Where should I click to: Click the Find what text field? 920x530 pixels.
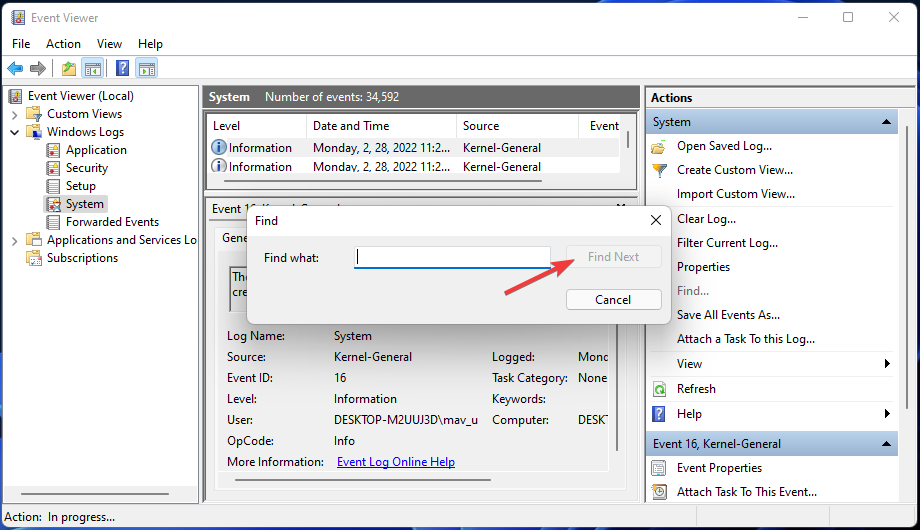[452, 257]
